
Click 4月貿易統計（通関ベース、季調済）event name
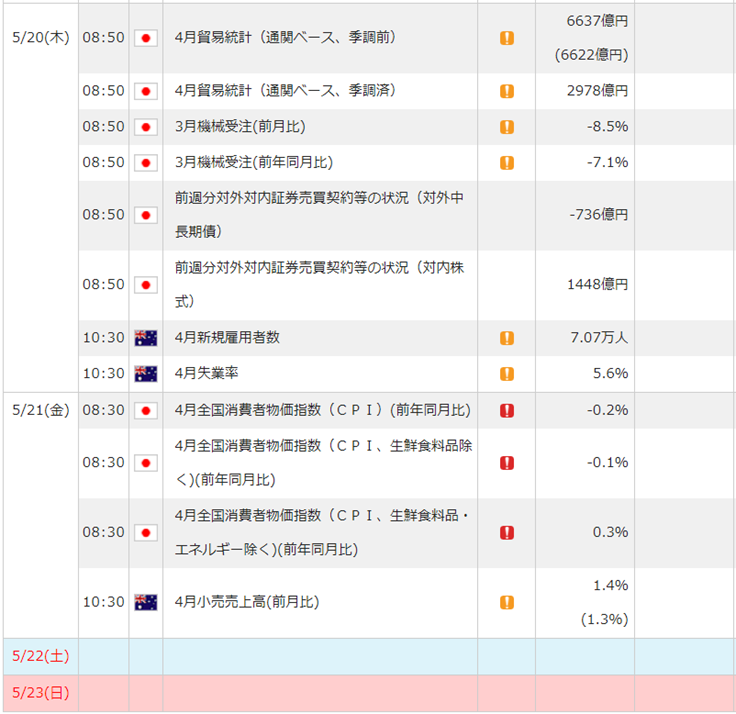285,90
